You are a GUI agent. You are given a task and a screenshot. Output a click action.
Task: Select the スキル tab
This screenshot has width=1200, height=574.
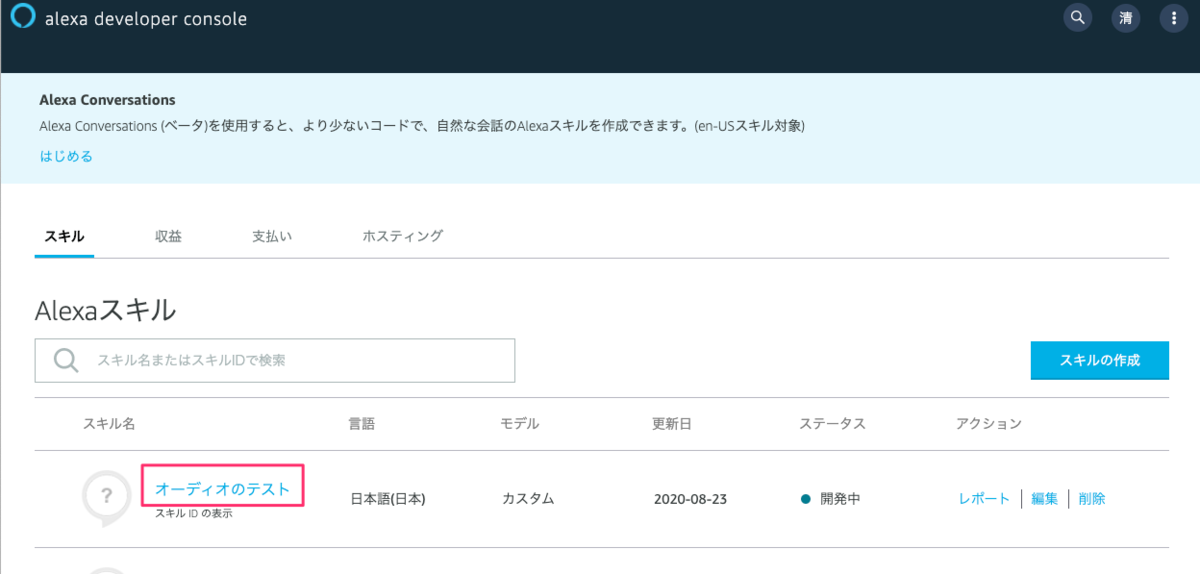pos(64,237)
